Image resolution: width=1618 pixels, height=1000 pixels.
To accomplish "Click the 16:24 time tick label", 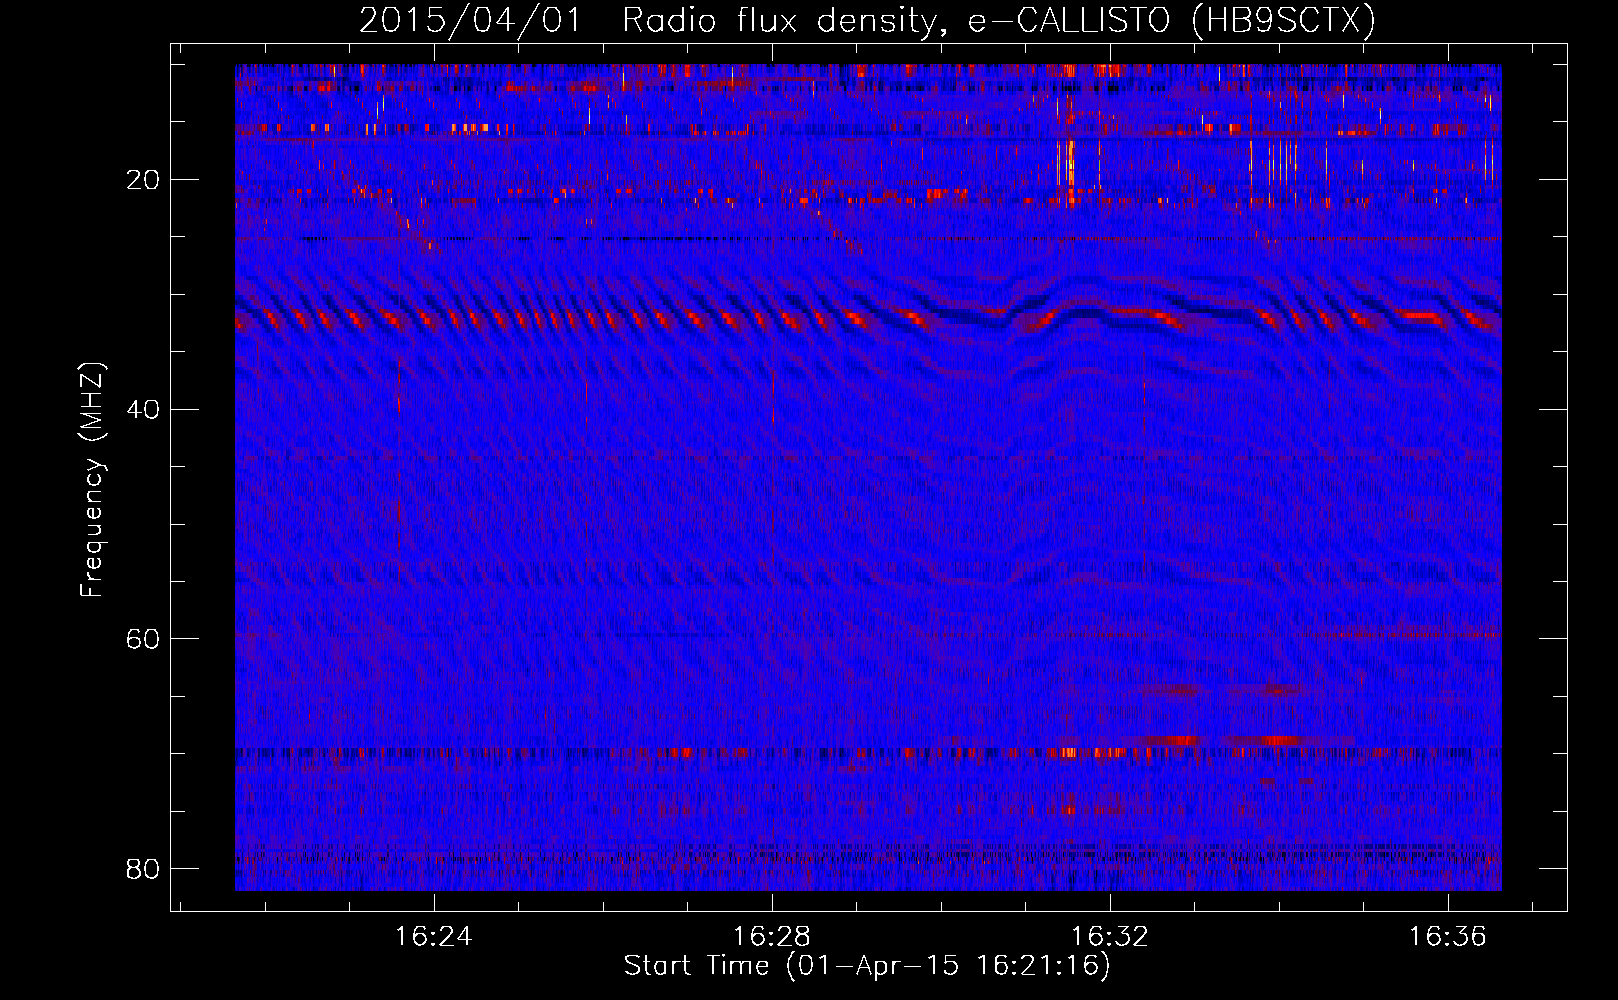I will (x=433, y=937).
